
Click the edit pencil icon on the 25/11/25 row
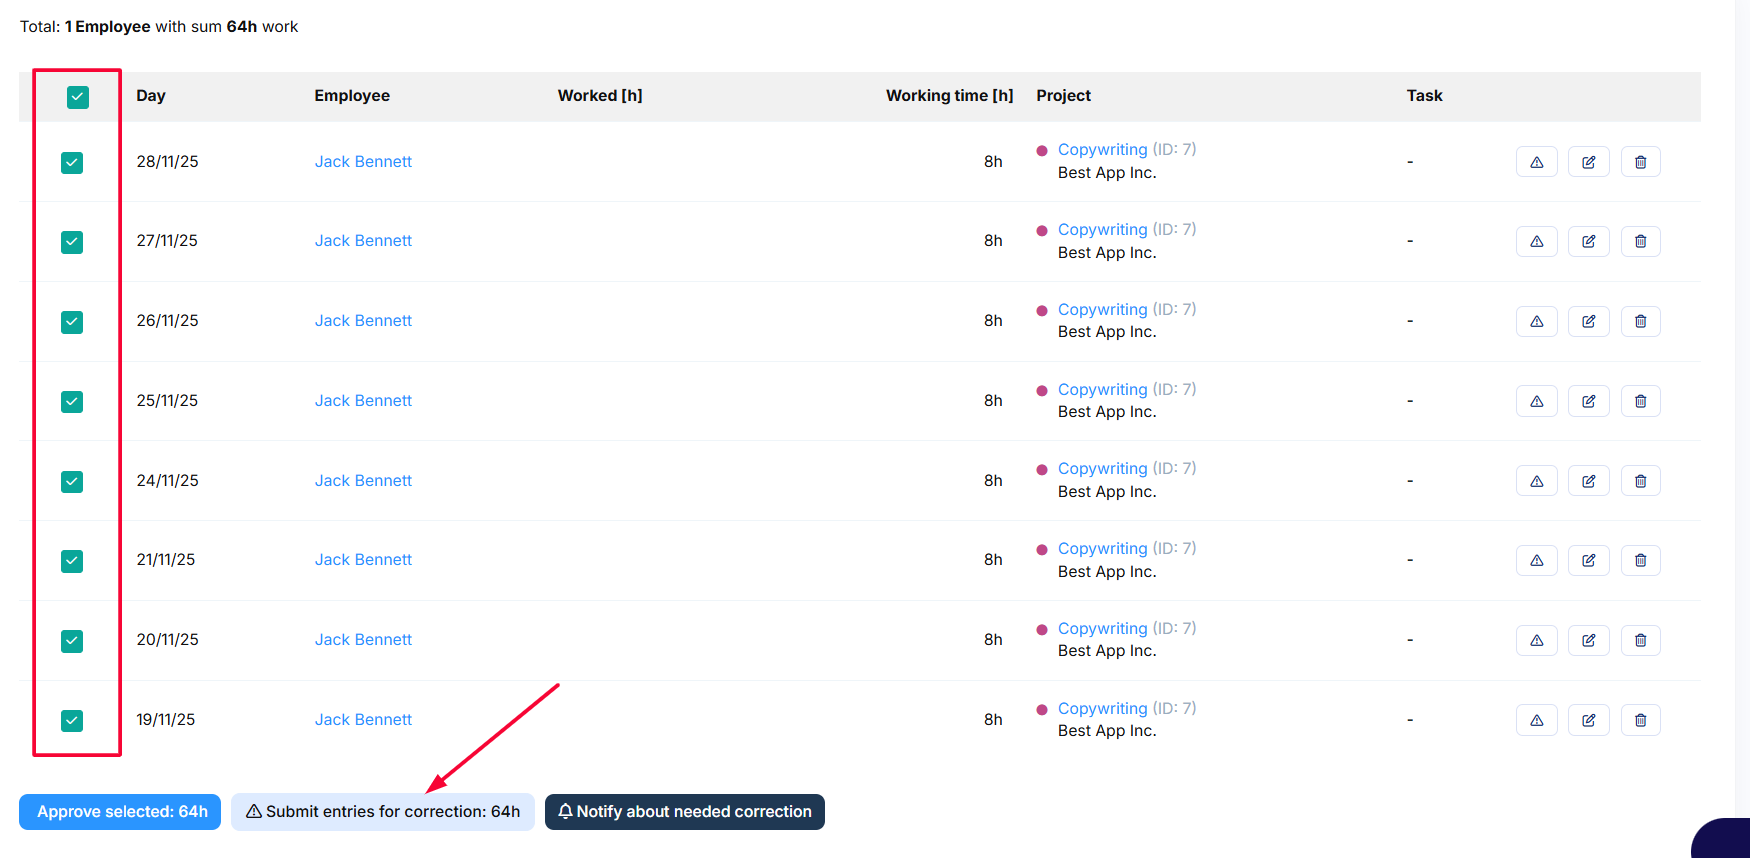point(1588,401)
